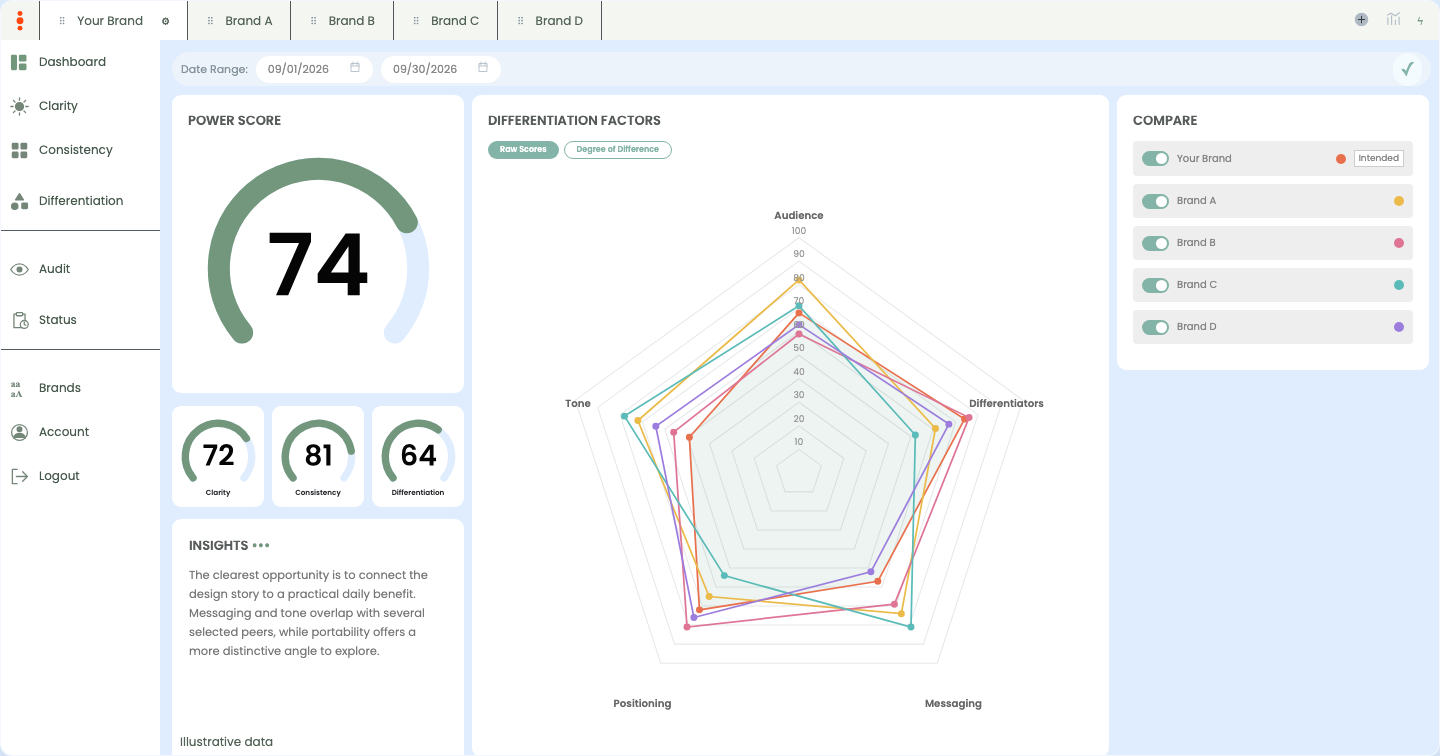Viewport: 1440px width, 756px height.
Task: Click the Status clipboard icon
Action: pyautogui.click(x=19, y=320)
